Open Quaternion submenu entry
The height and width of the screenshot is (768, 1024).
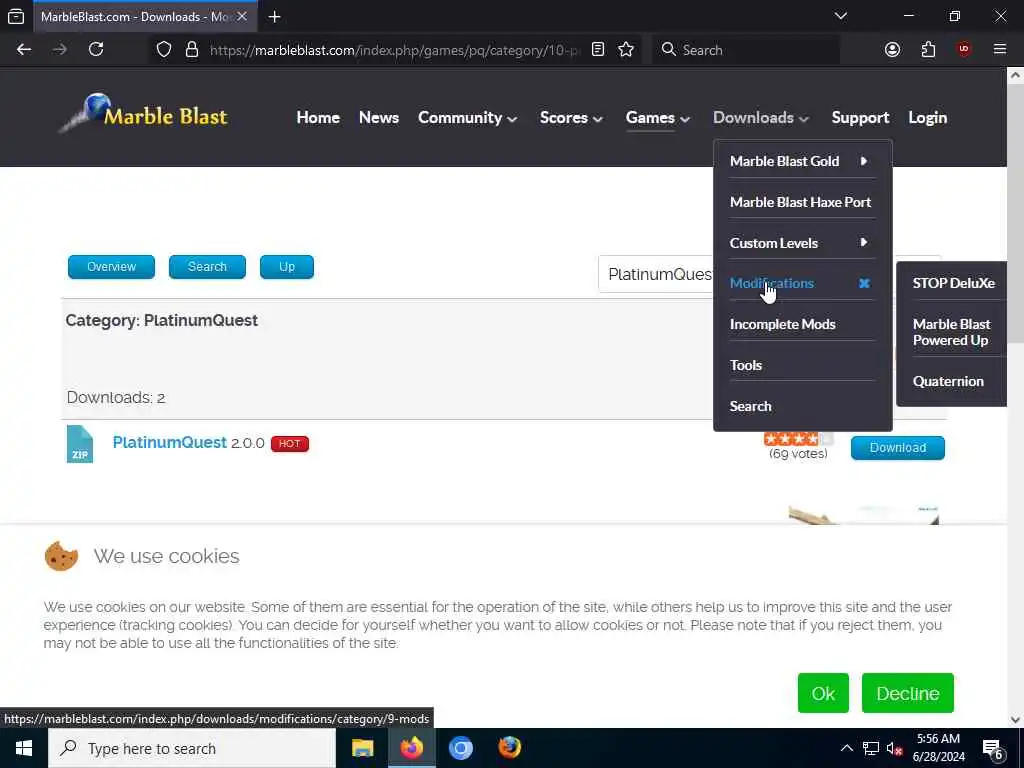coord(948,381)
